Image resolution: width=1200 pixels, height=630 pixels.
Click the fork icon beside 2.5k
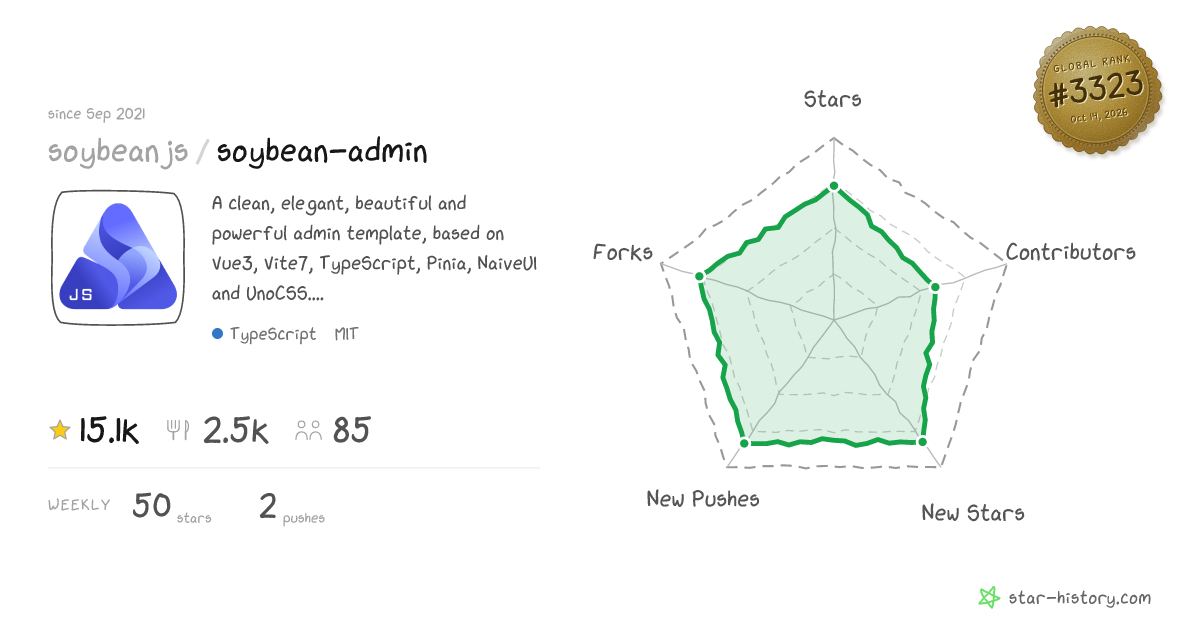coord(178,431)
